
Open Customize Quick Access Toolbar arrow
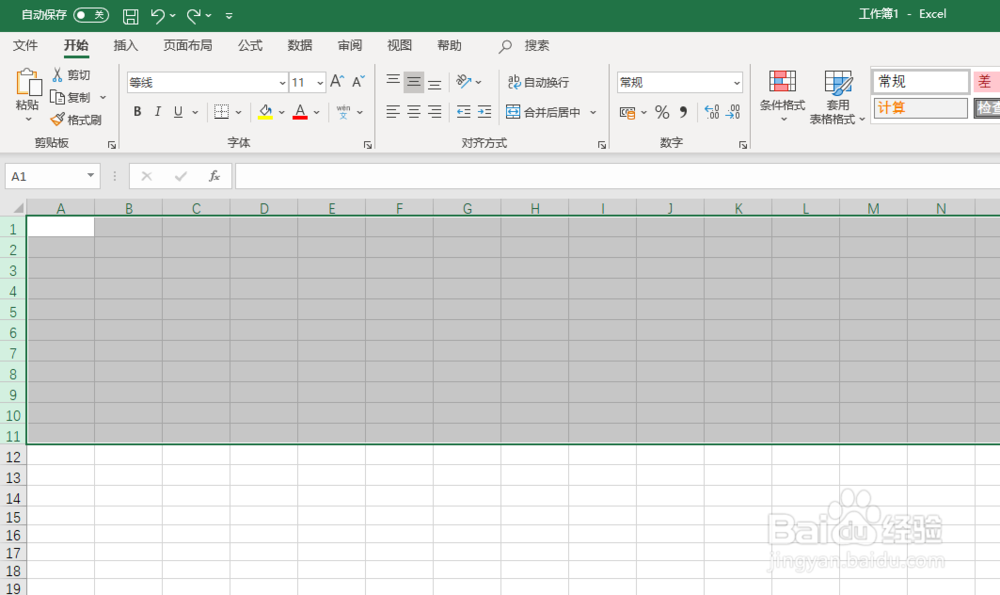click(x=229, y=16)
